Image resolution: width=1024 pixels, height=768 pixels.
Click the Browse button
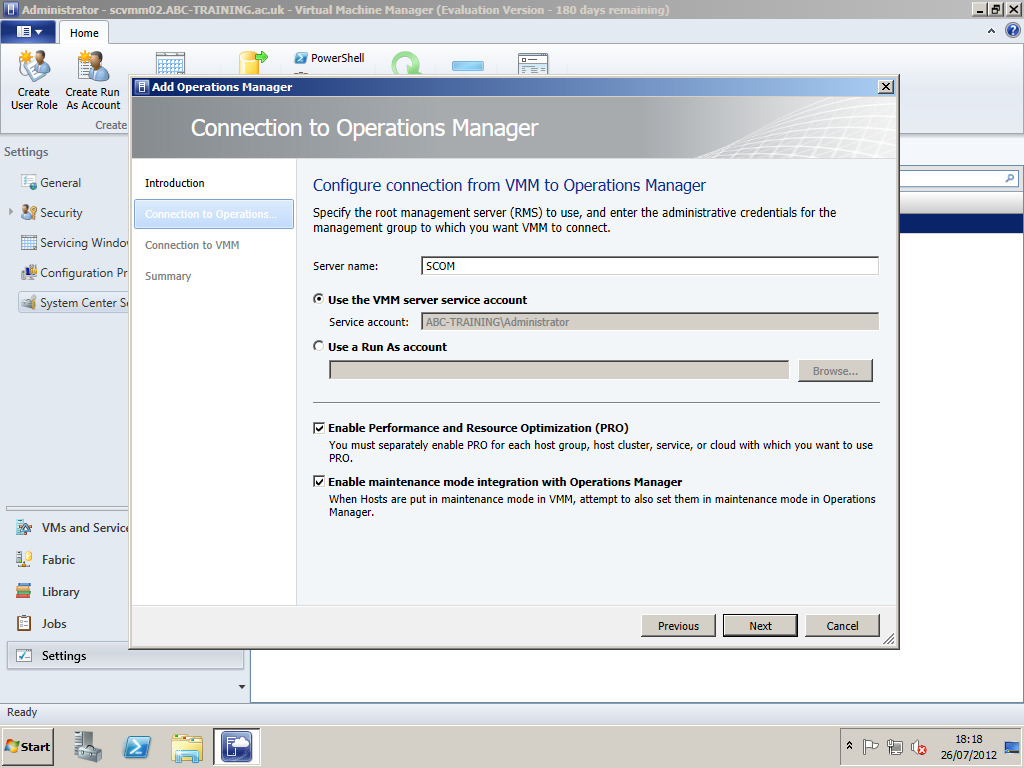(x=835, y=371)
